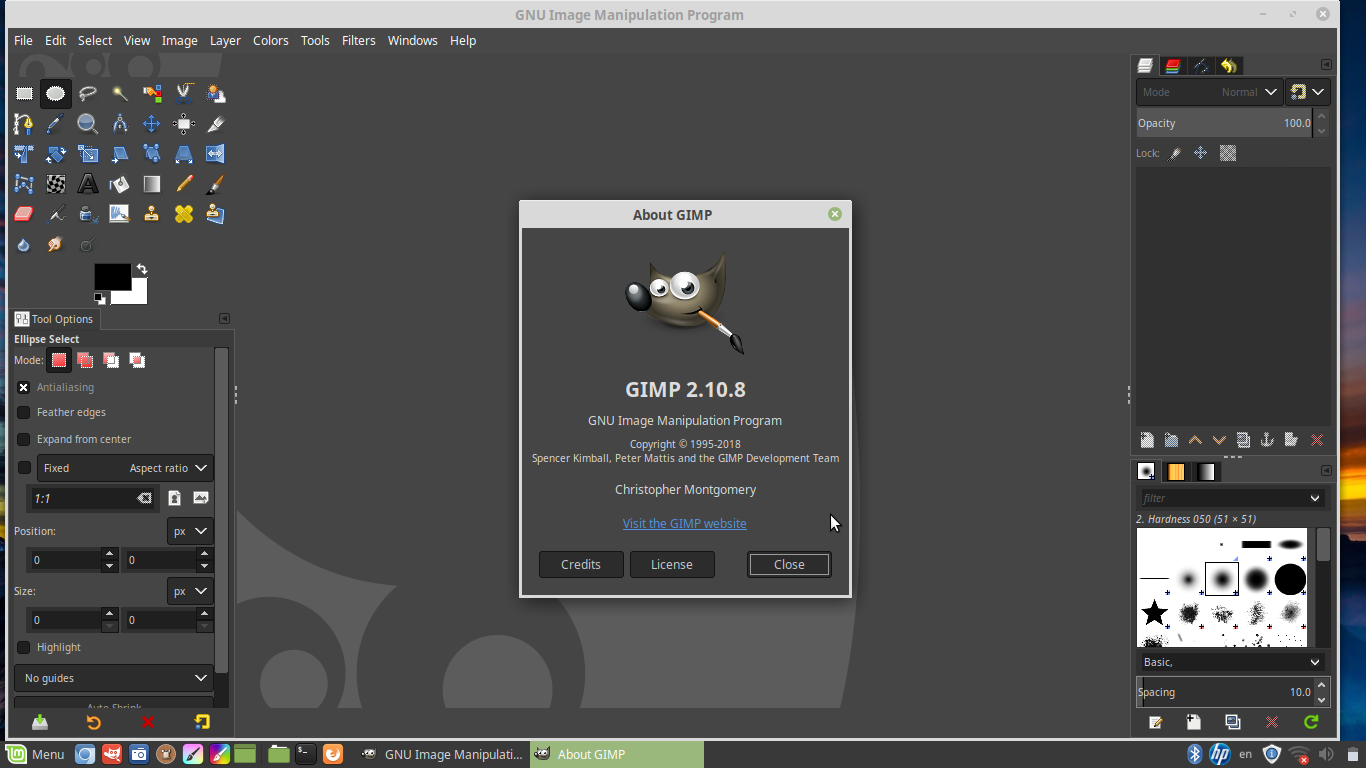This screenshot has height=768, width=1366.
Task: Select the Zoom magnifier tool
Action: tap(88, 124)
